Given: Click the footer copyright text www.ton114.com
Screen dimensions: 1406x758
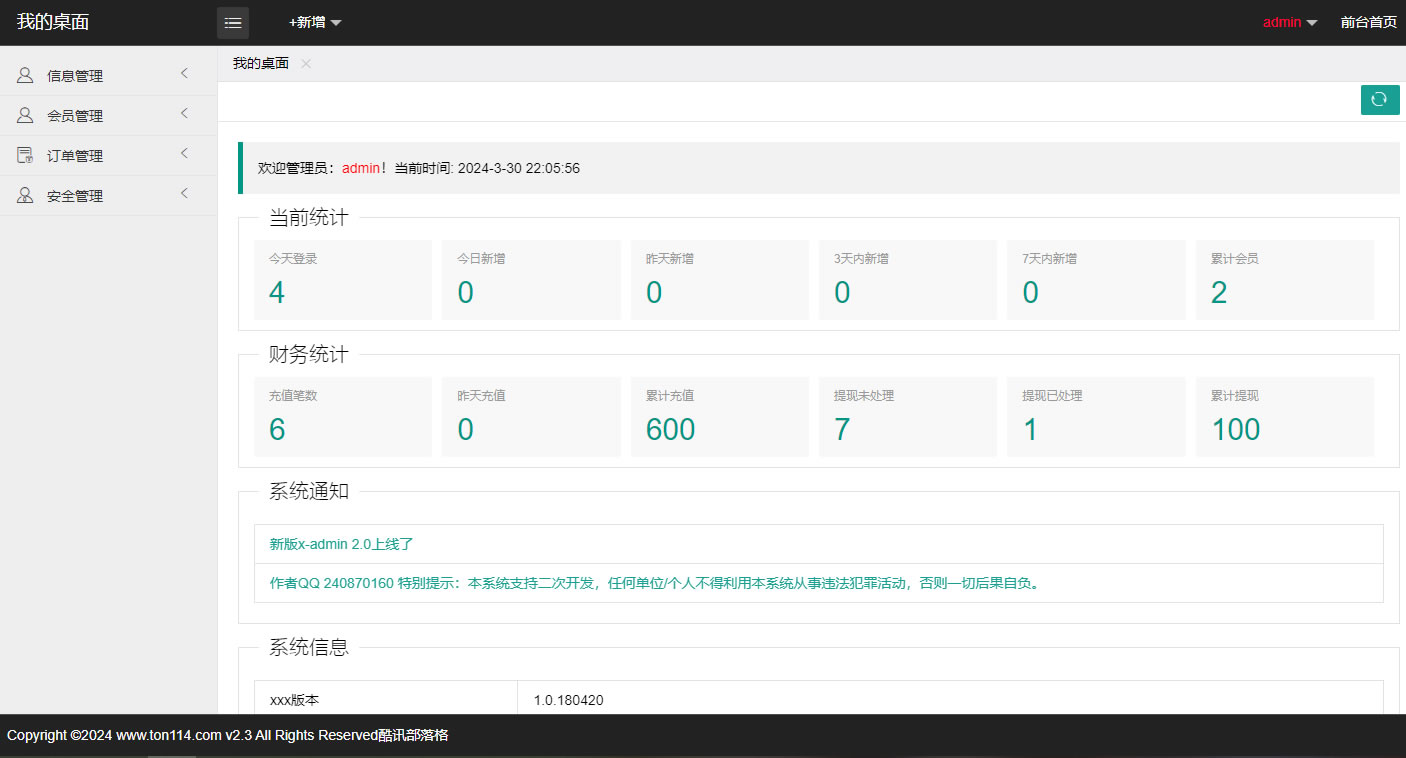Looking at the screenshot, I should tap(168, 735).
